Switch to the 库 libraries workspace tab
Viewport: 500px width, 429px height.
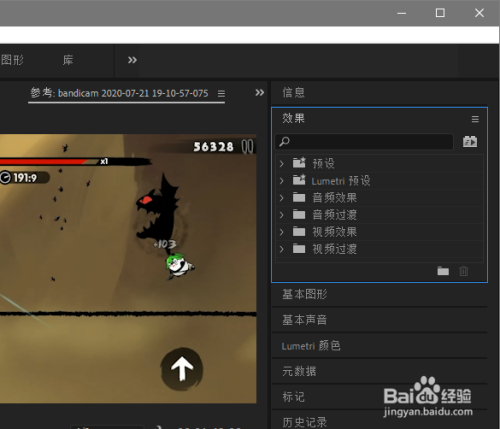pyautogui.click(x=68, y=60)
